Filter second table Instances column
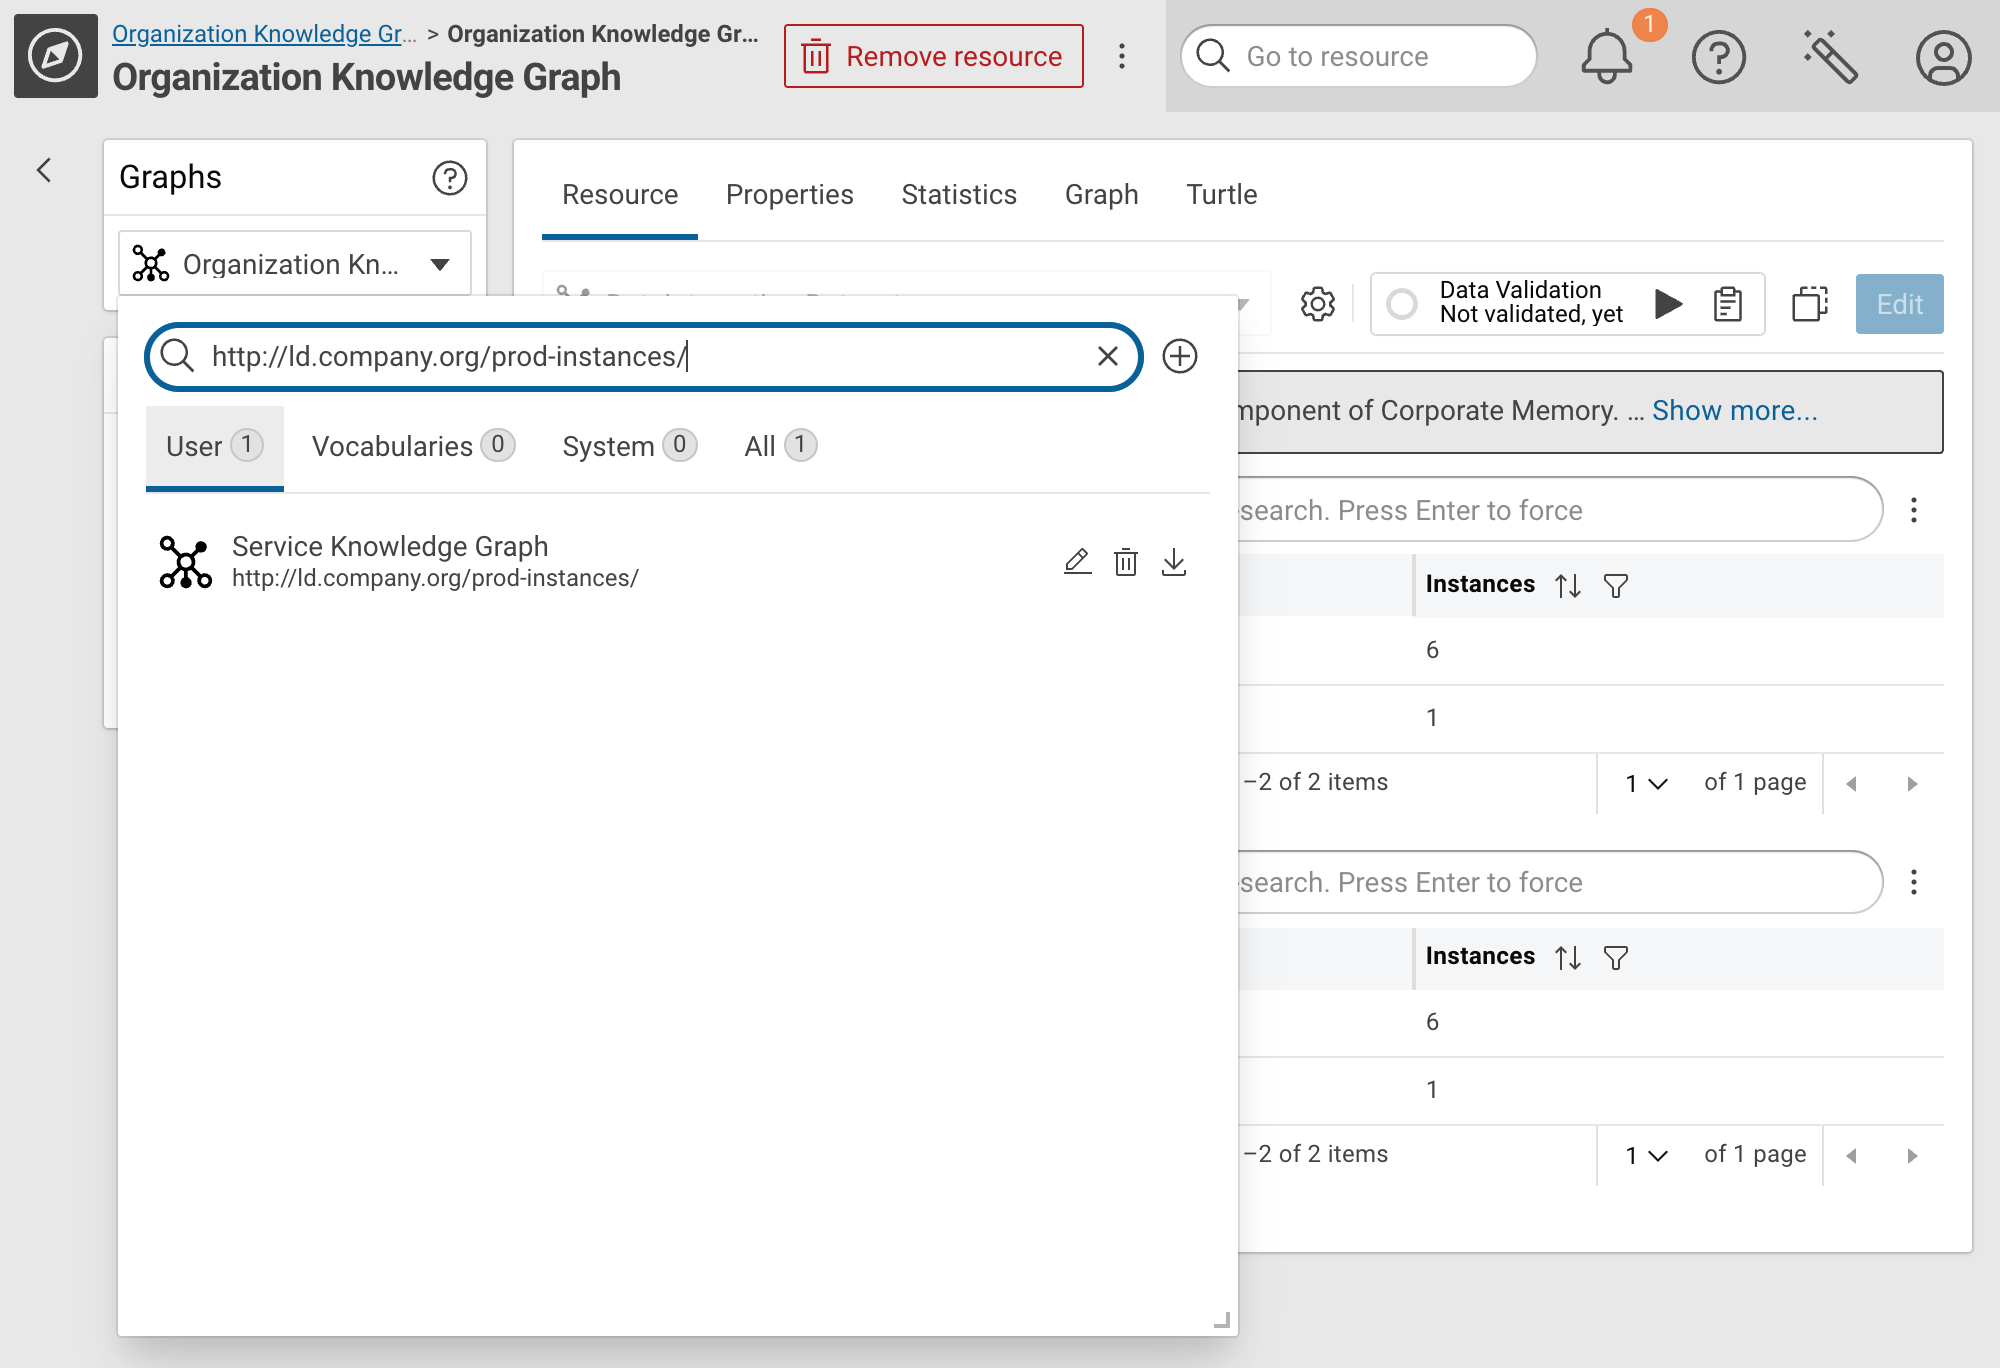This screenshot has height=1368, width=2000. click(1616, 957)
